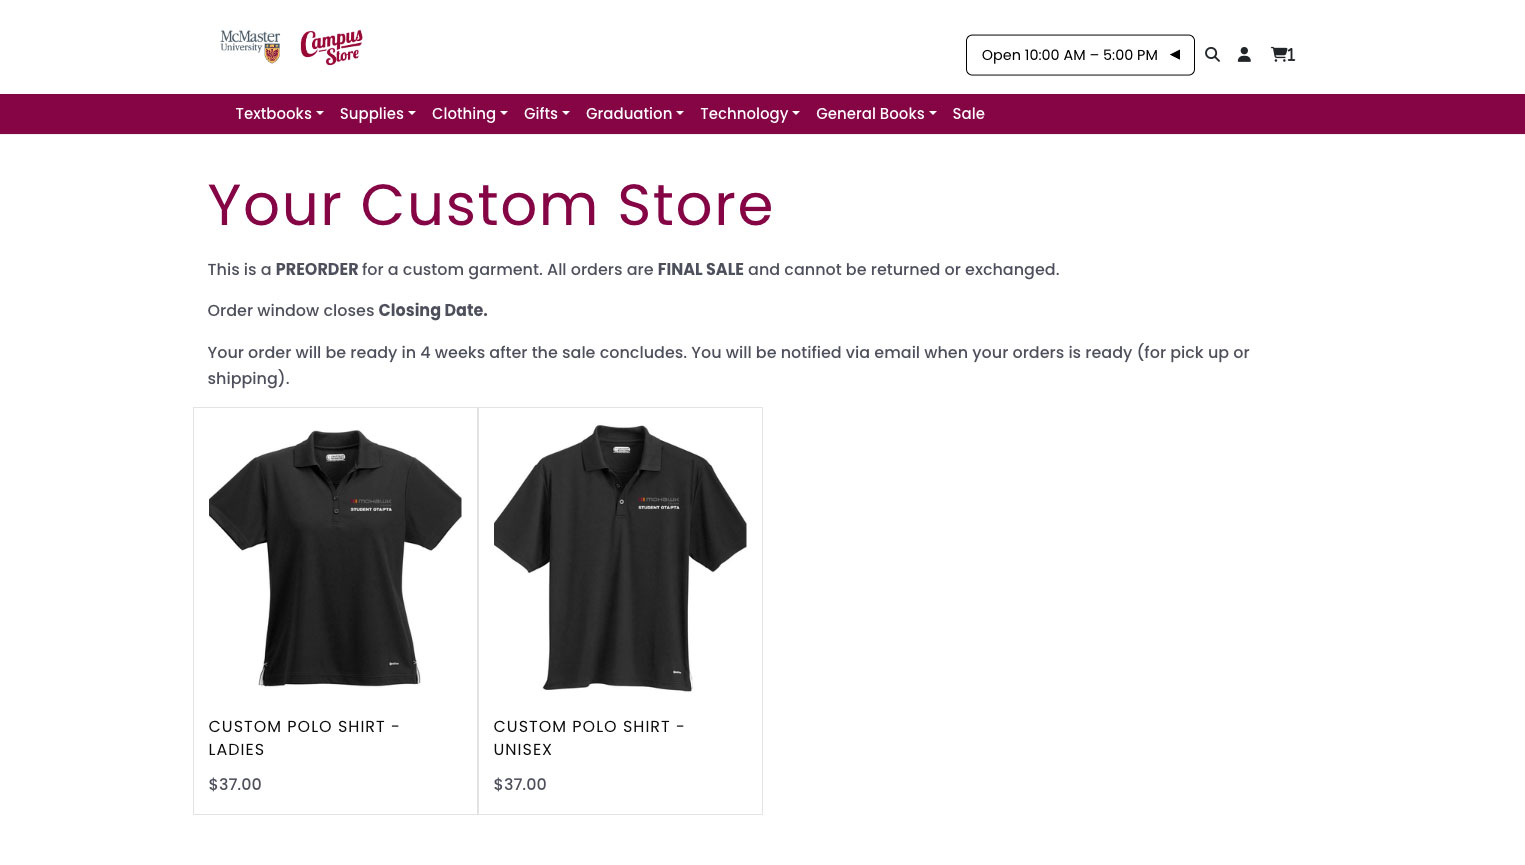Click the $37.00 price under the Unisex polo

[x=520, y=785]
